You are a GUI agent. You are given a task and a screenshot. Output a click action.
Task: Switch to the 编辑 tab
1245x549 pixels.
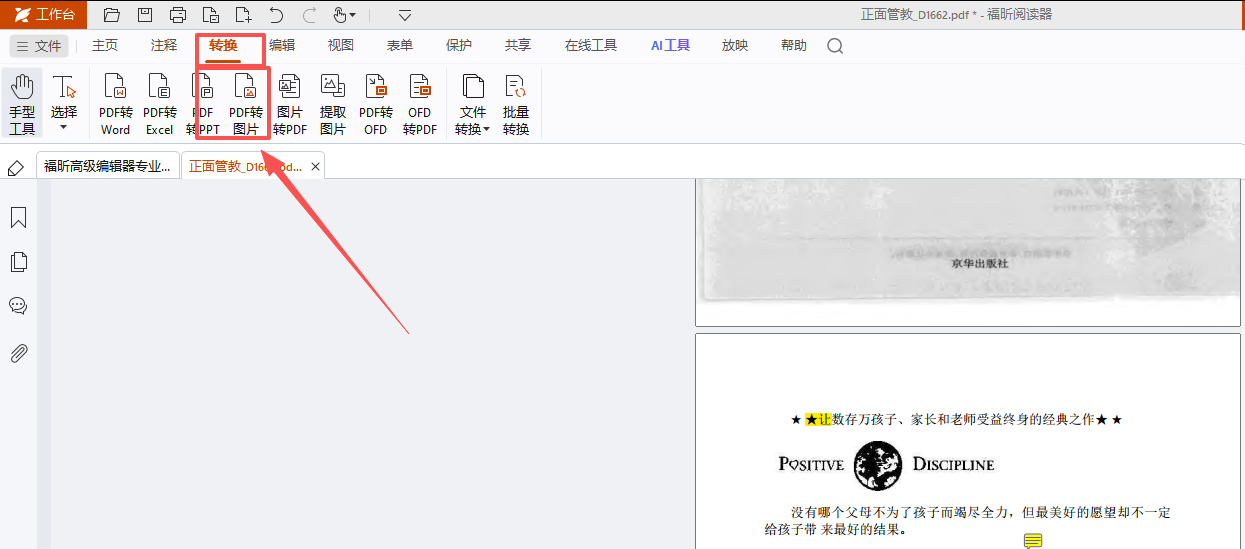coord(282,46)
